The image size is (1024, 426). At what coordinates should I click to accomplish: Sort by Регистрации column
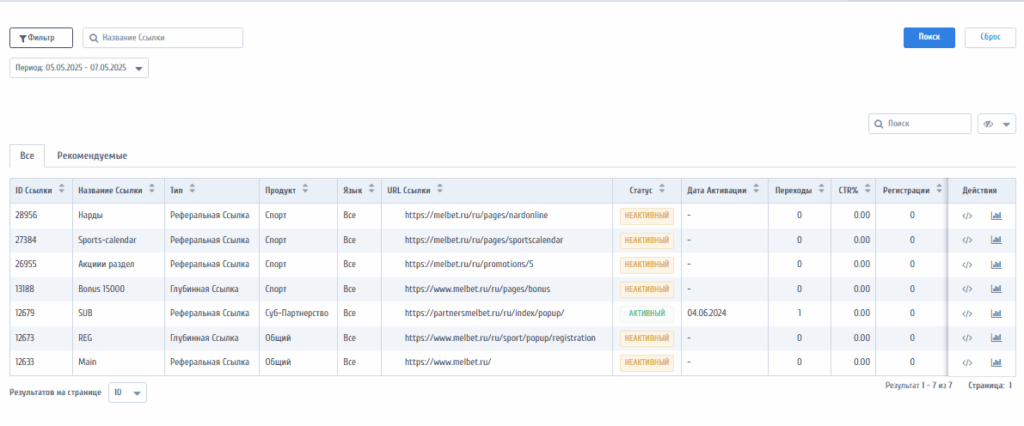pyautogui.click(x=939, y=190)
